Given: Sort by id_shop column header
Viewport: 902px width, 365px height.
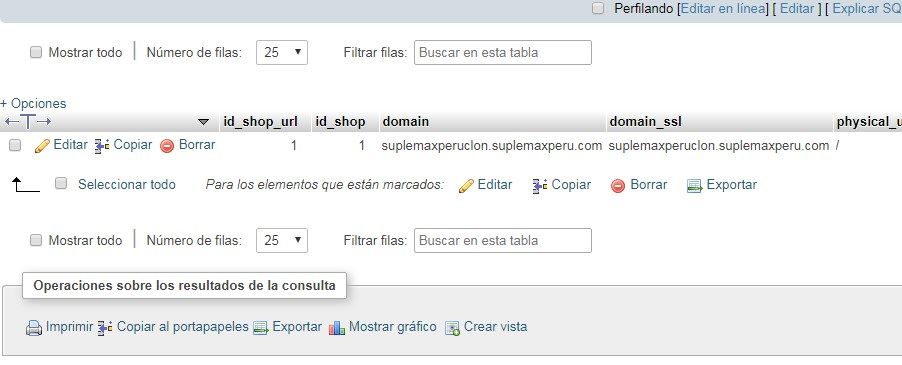Looking at the screenshot, I should point(341,122).
